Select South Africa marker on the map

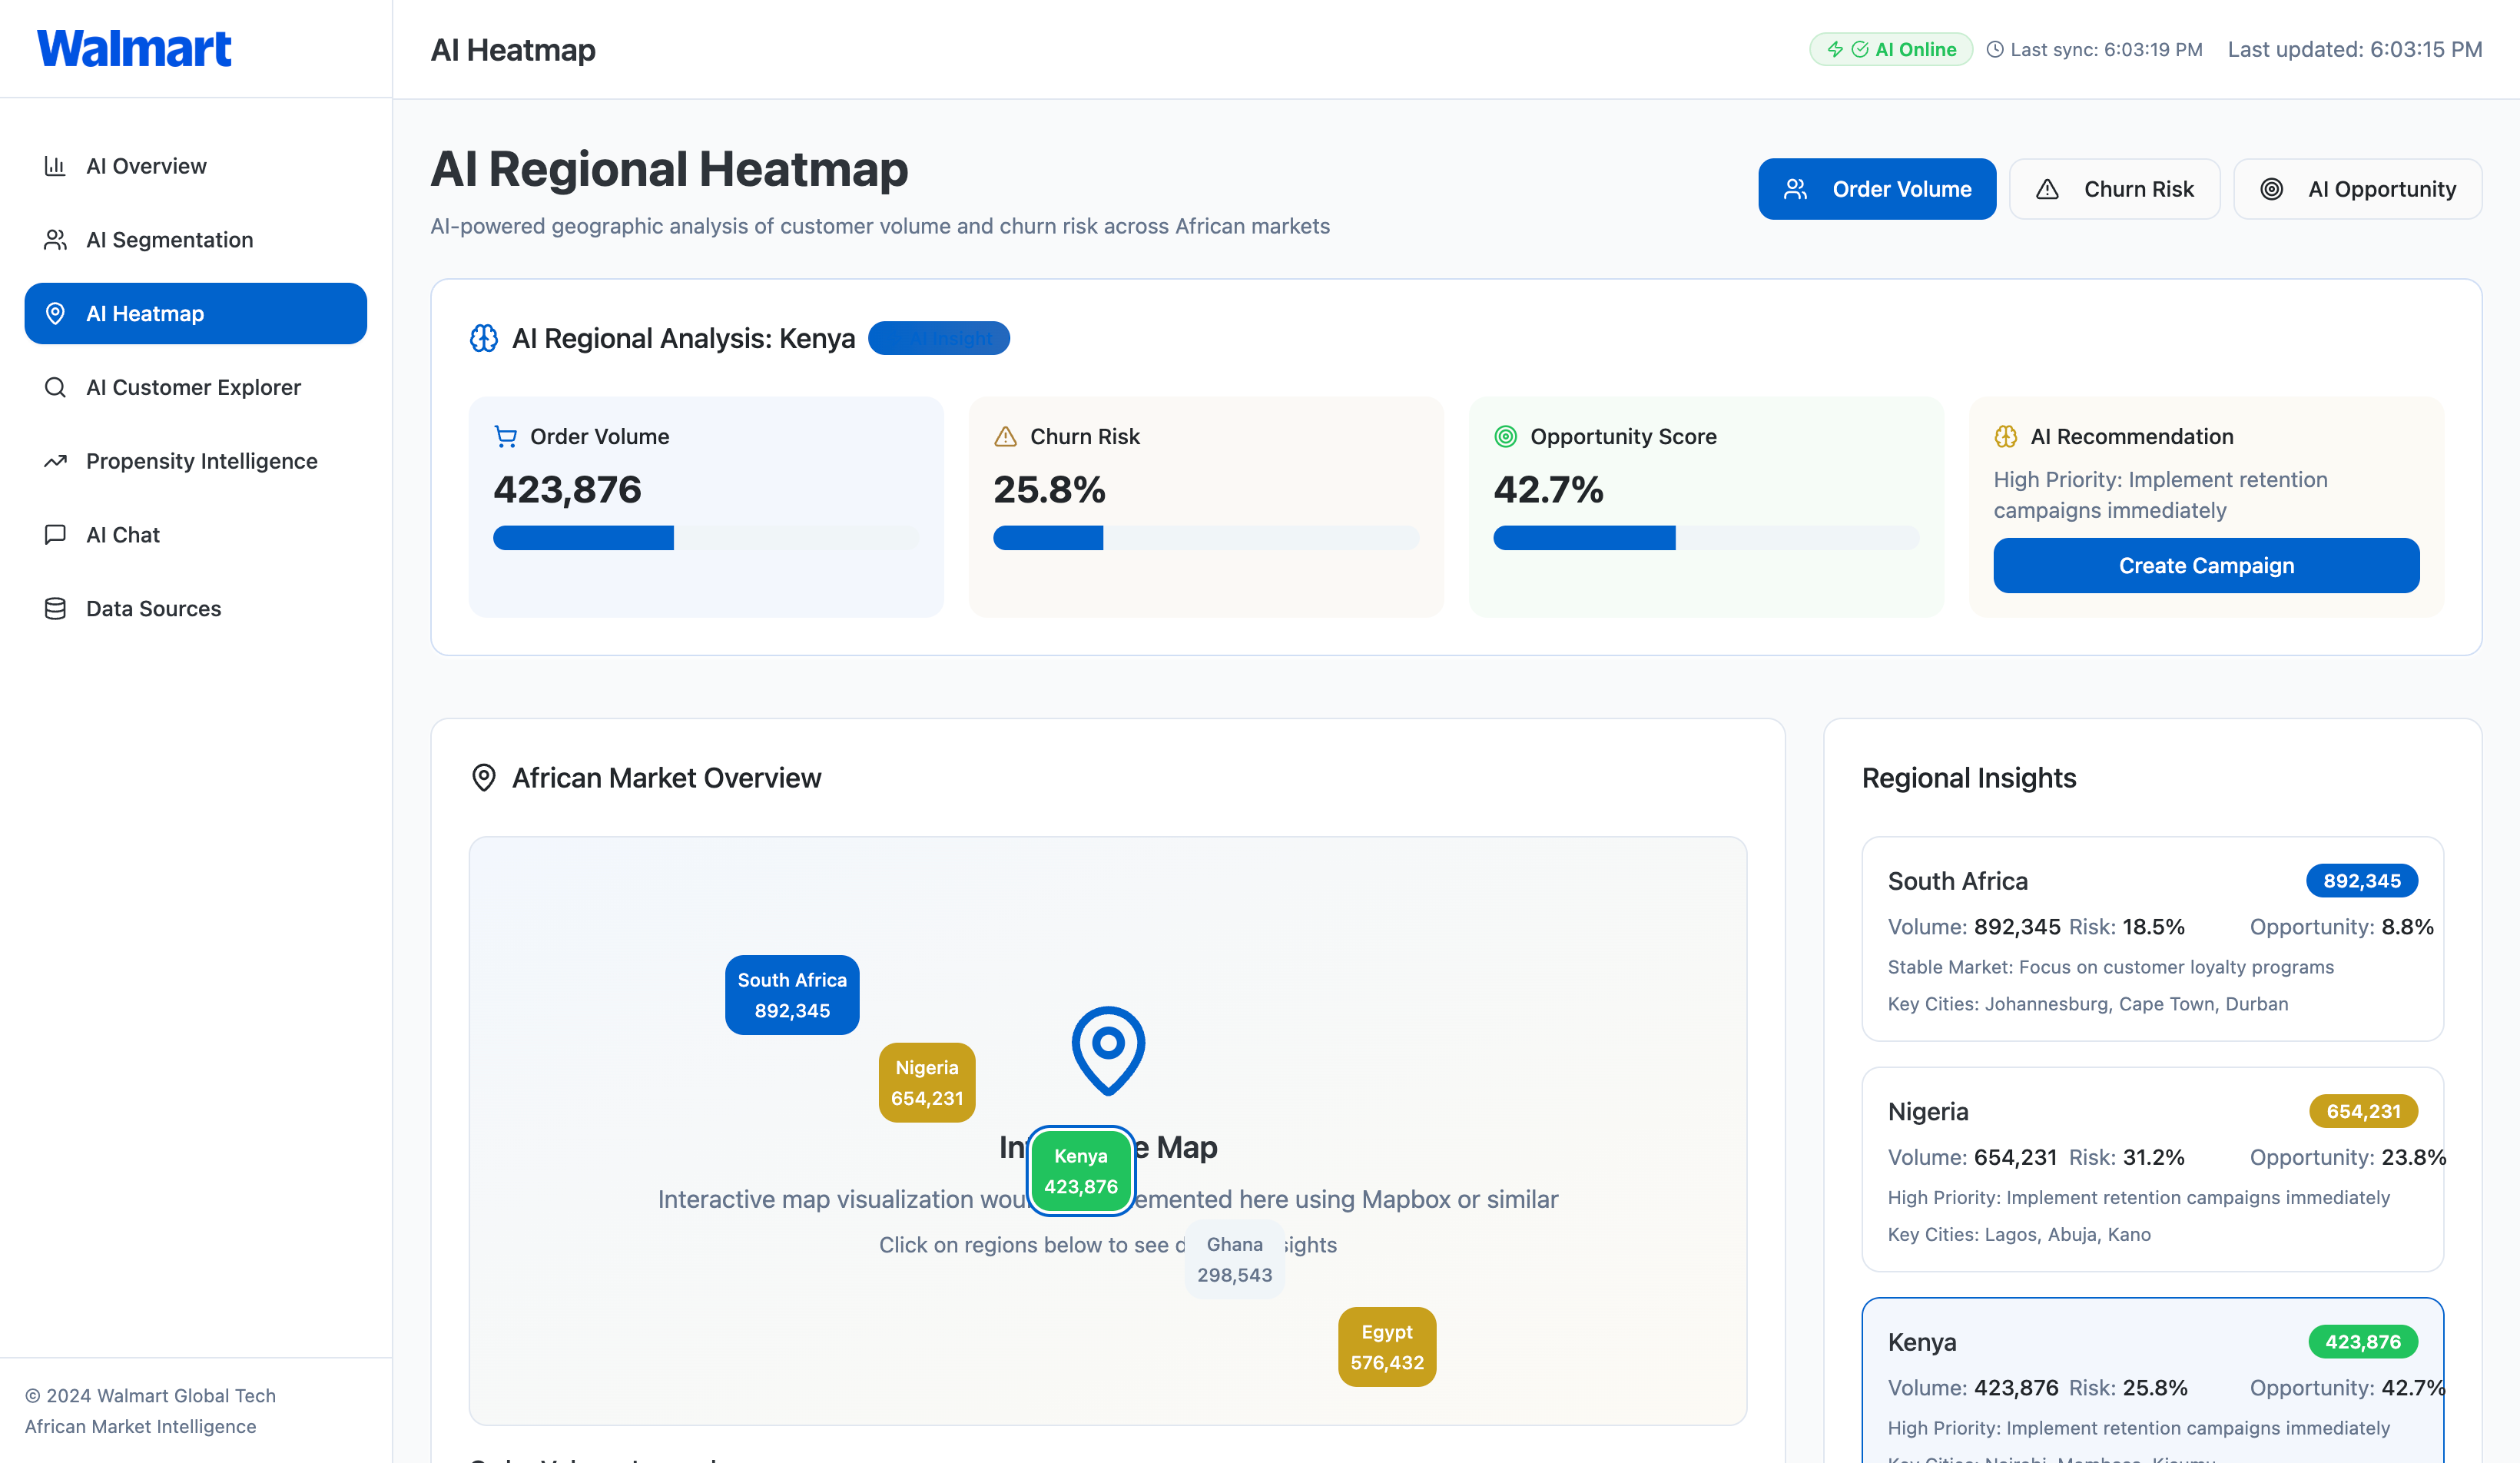pos(792,995)
